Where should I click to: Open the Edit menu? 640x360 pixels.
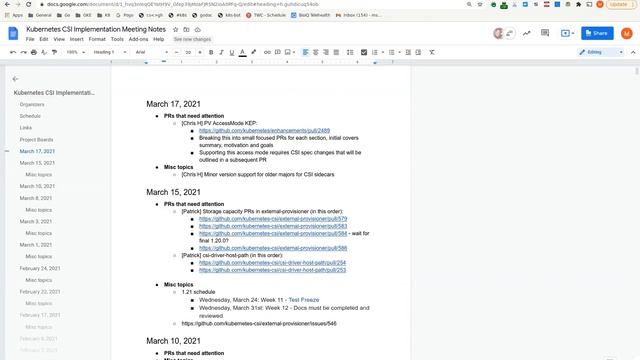coord(44,39)
